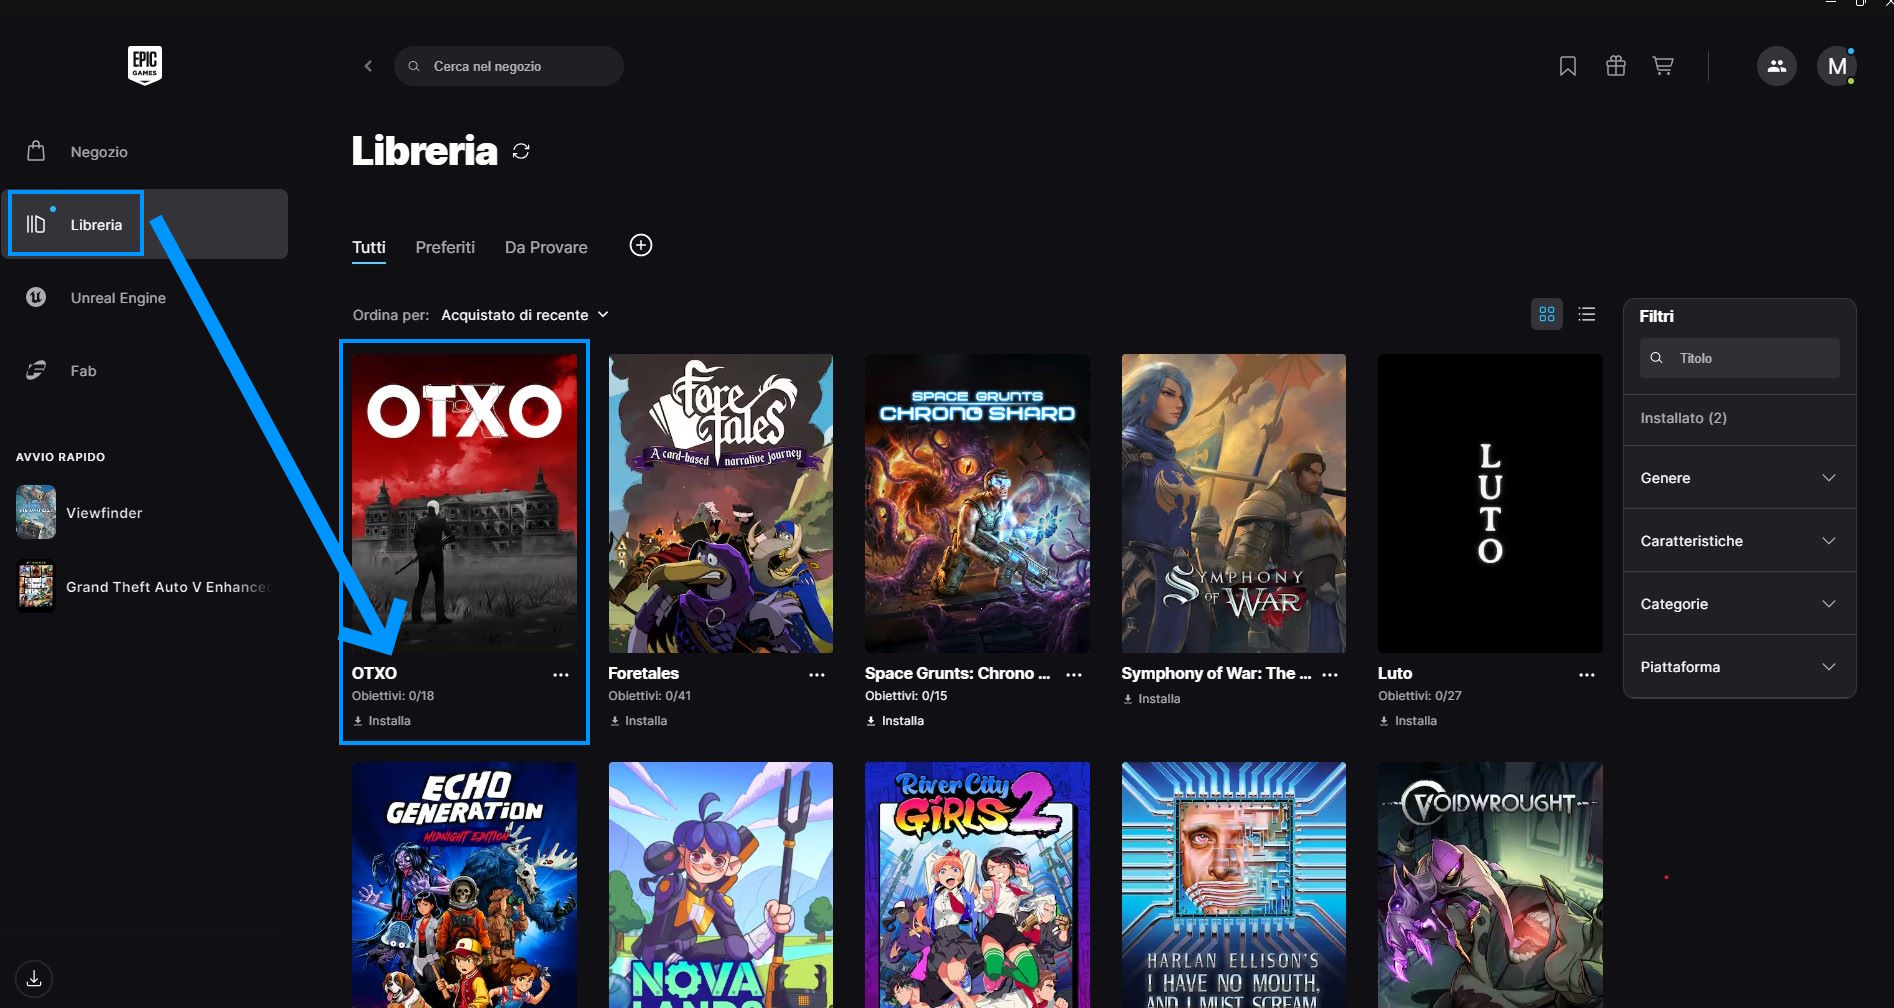Select the Da Provare tab
The image size is (1894, 1008).
coord(546,247)
